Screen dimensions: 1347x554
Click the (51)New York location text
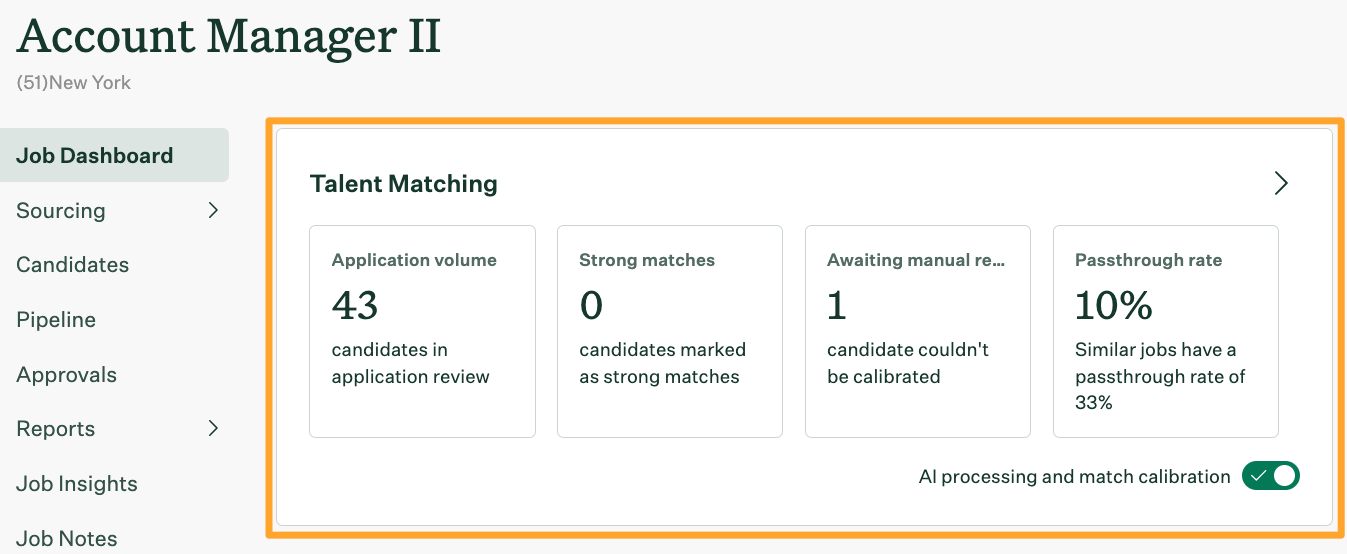(74, 83)
